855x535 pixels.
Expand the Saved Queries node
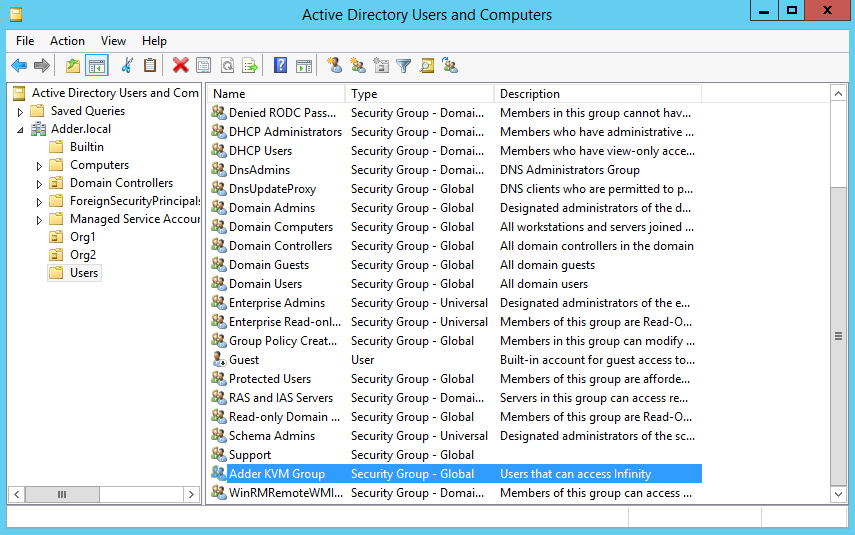[x=20, y=112]
